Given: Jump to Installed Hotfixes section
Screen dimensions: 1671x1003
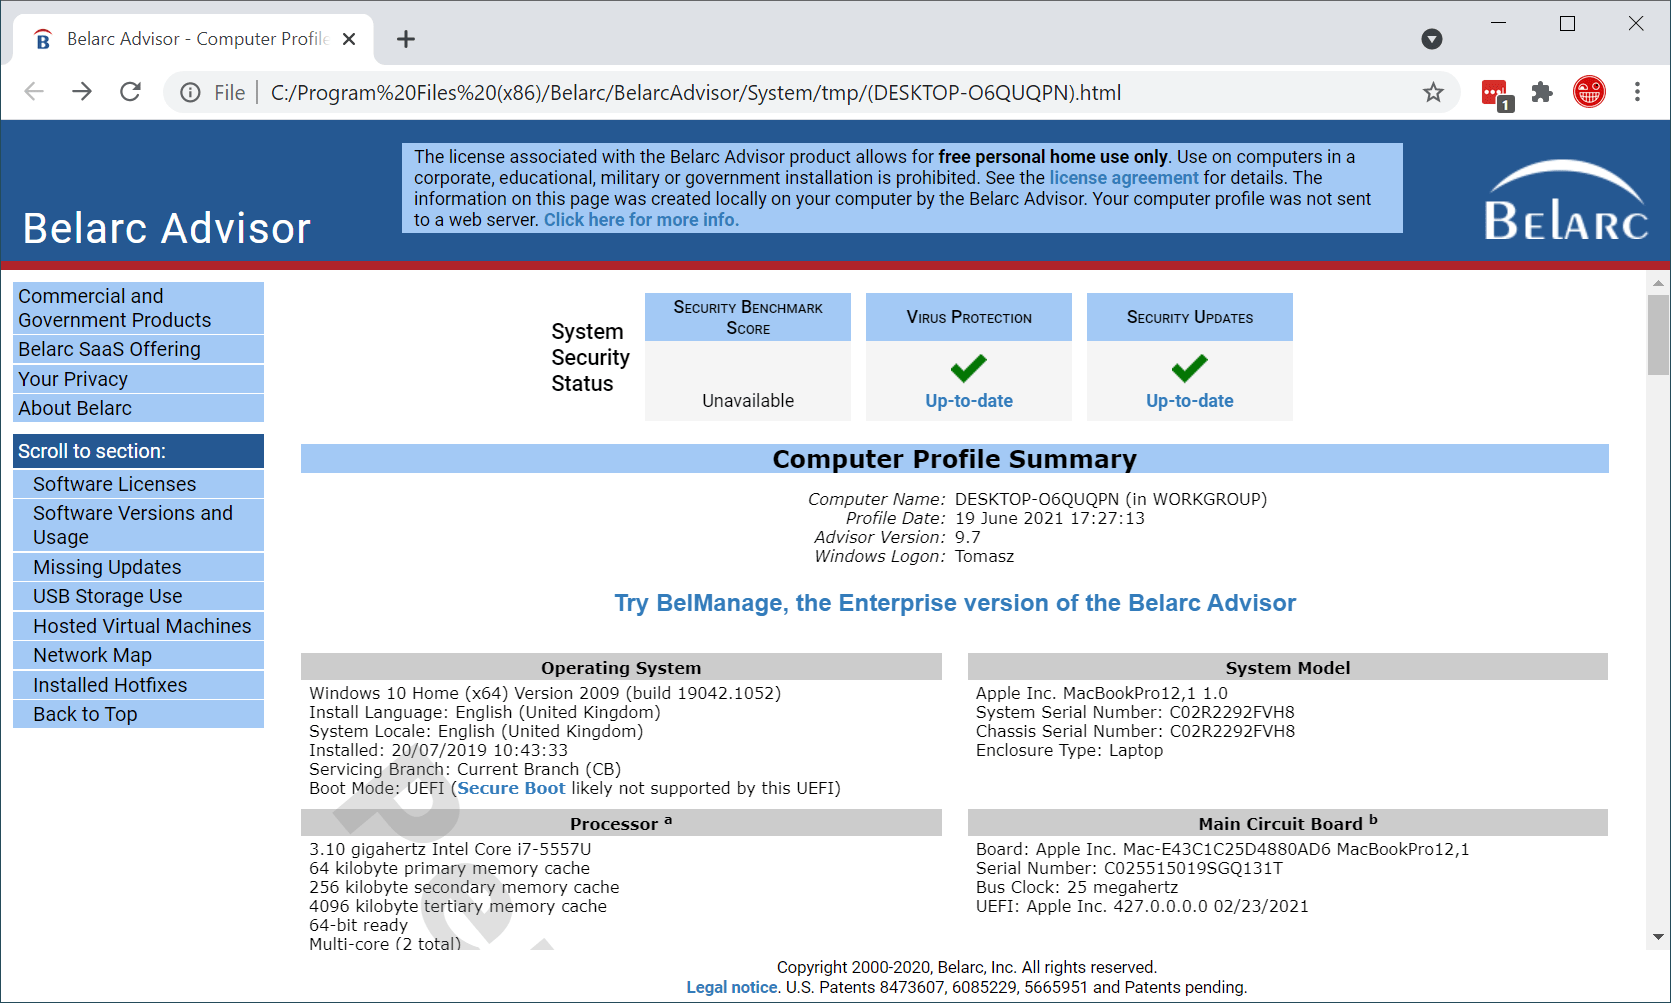Looking at the screenshot, I should coord(138,685).
